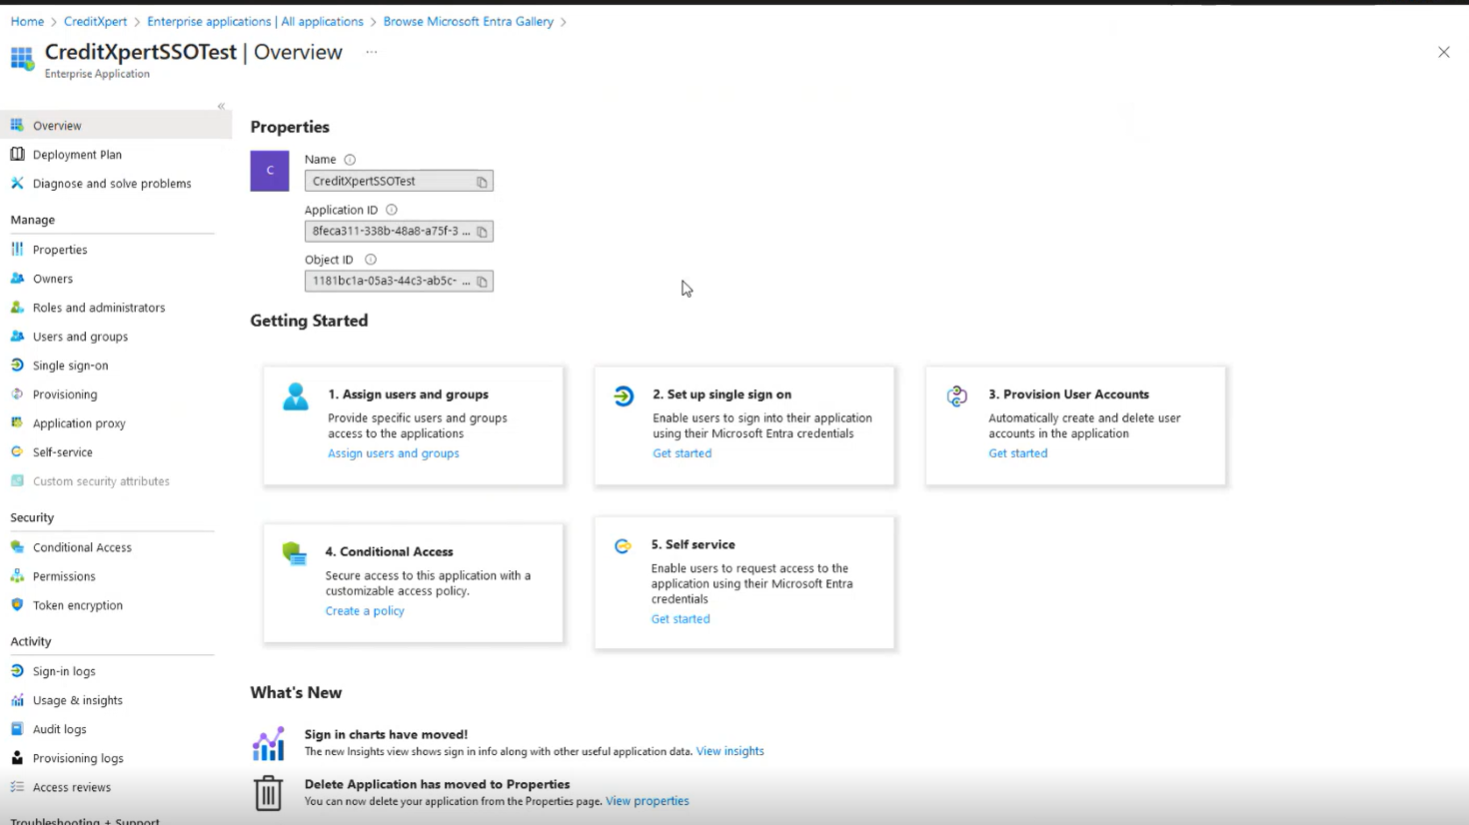Click the Conditional Access card icon
Image resolution: width=1469 pixels, height=825 pixels.
pos(294,553)
